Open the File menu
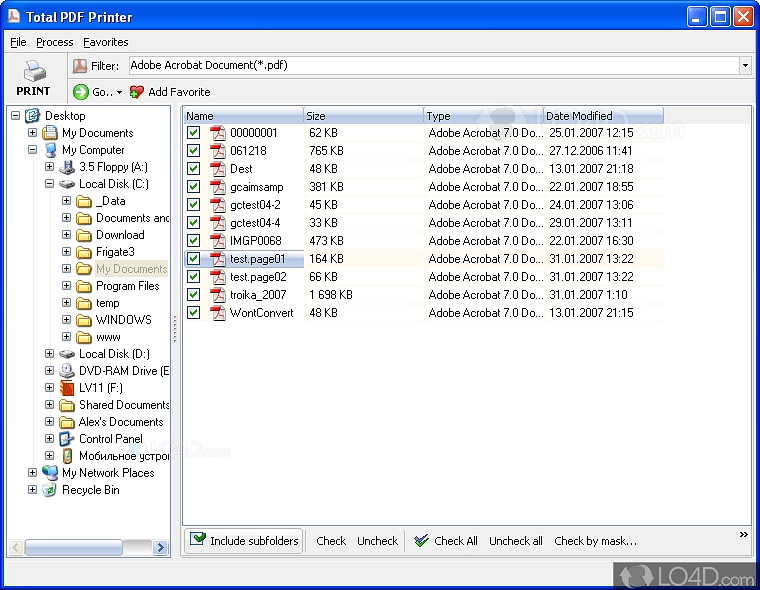 (18, 42)
